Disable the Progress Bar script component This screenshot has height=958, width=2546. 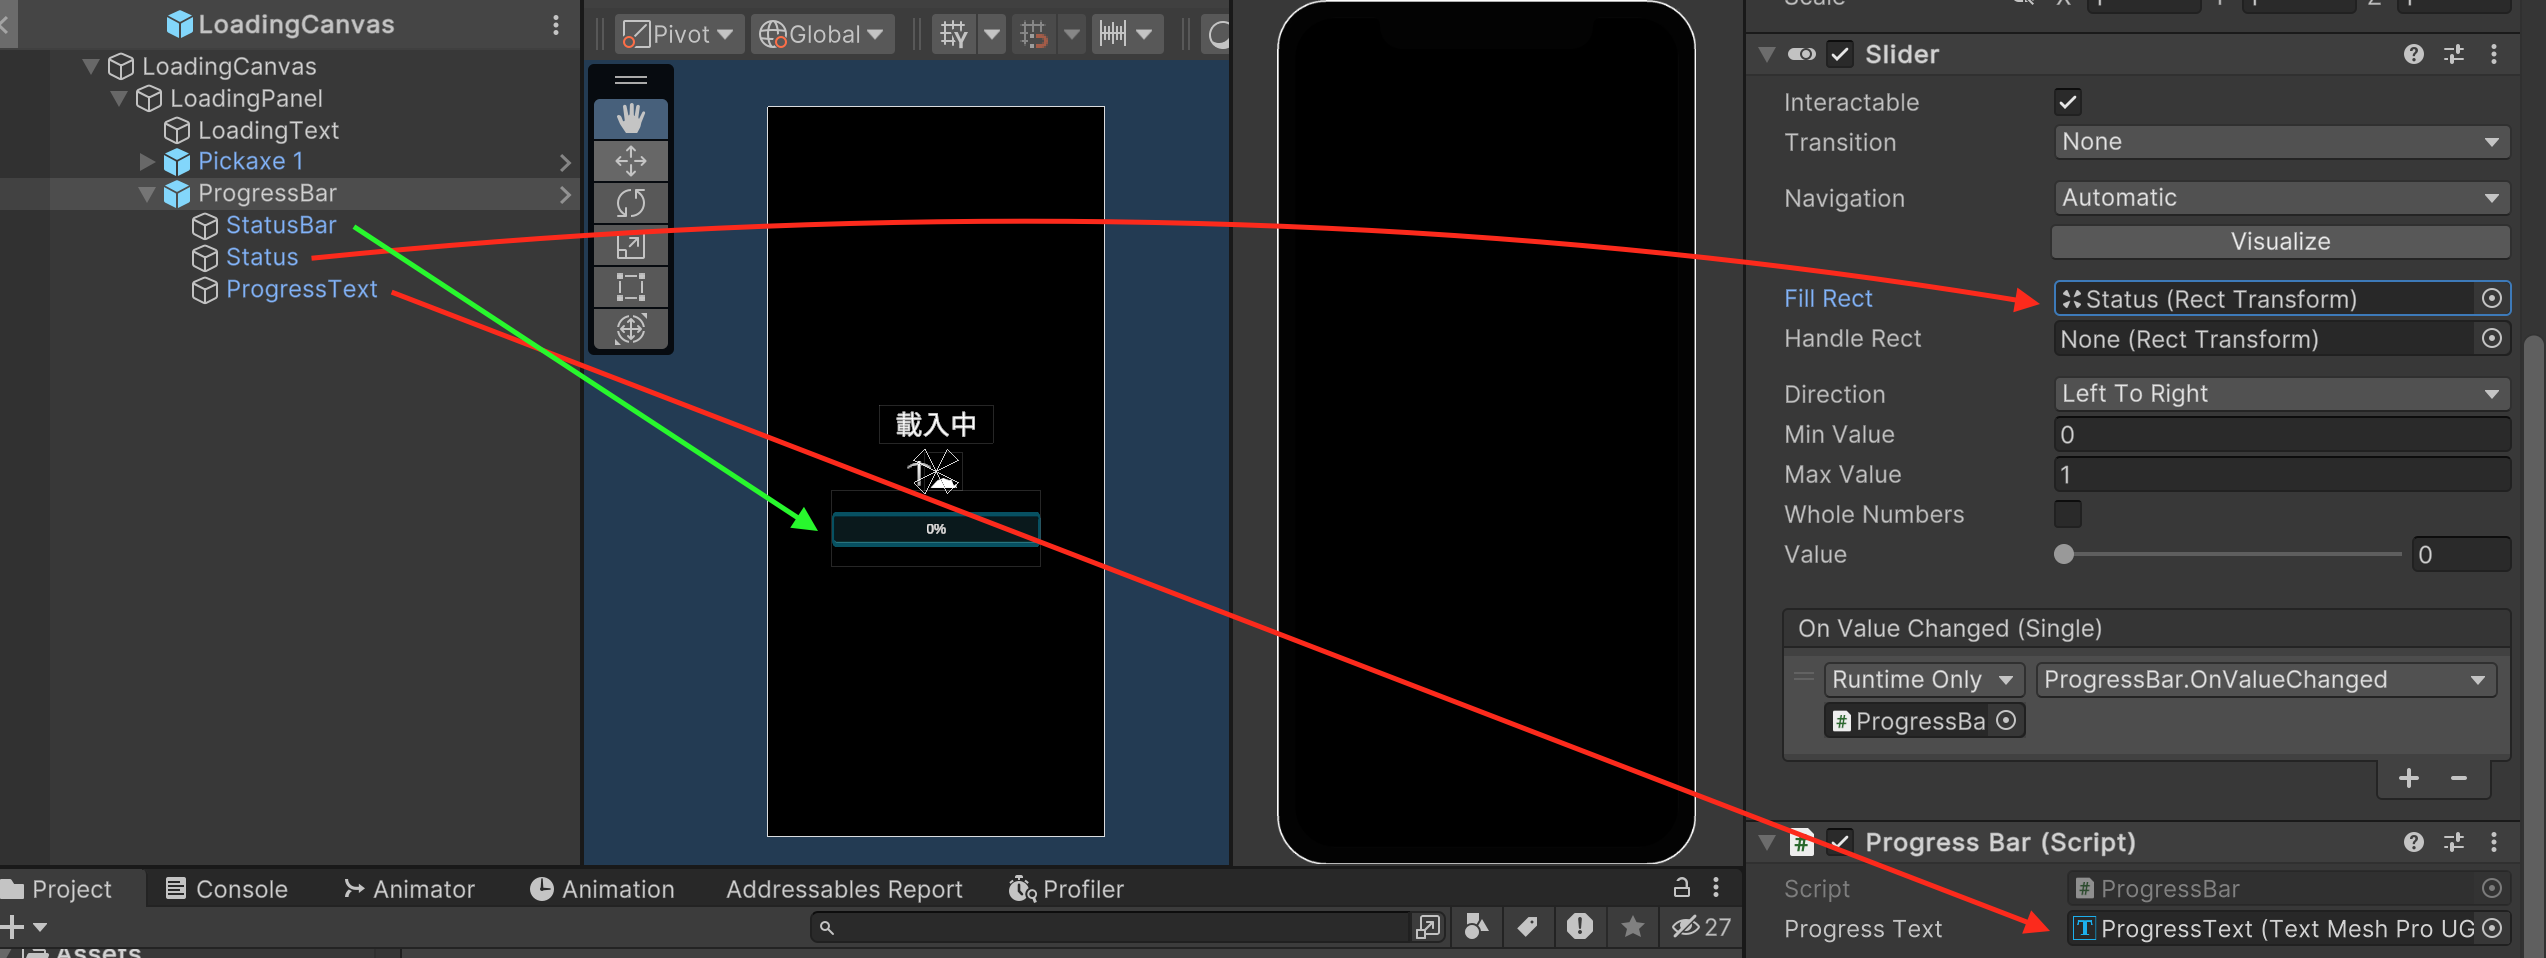pyautogui.click(x=1841, y=841)
